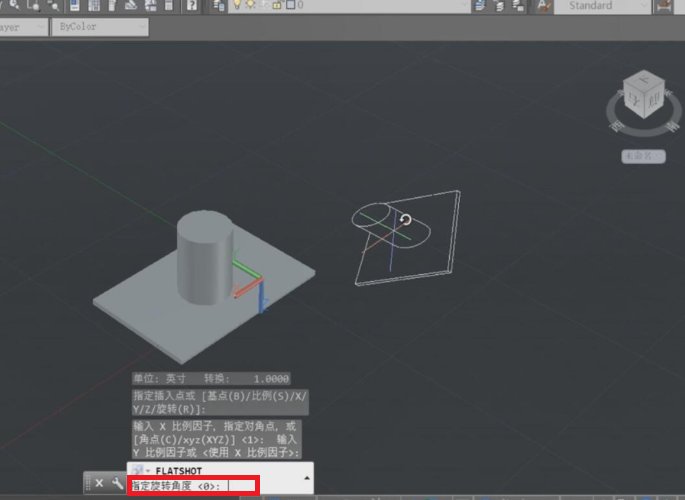Click the gray cylinder 3D solid
Image resolution: width=685 pixels, height=500 pixels.
204,258
